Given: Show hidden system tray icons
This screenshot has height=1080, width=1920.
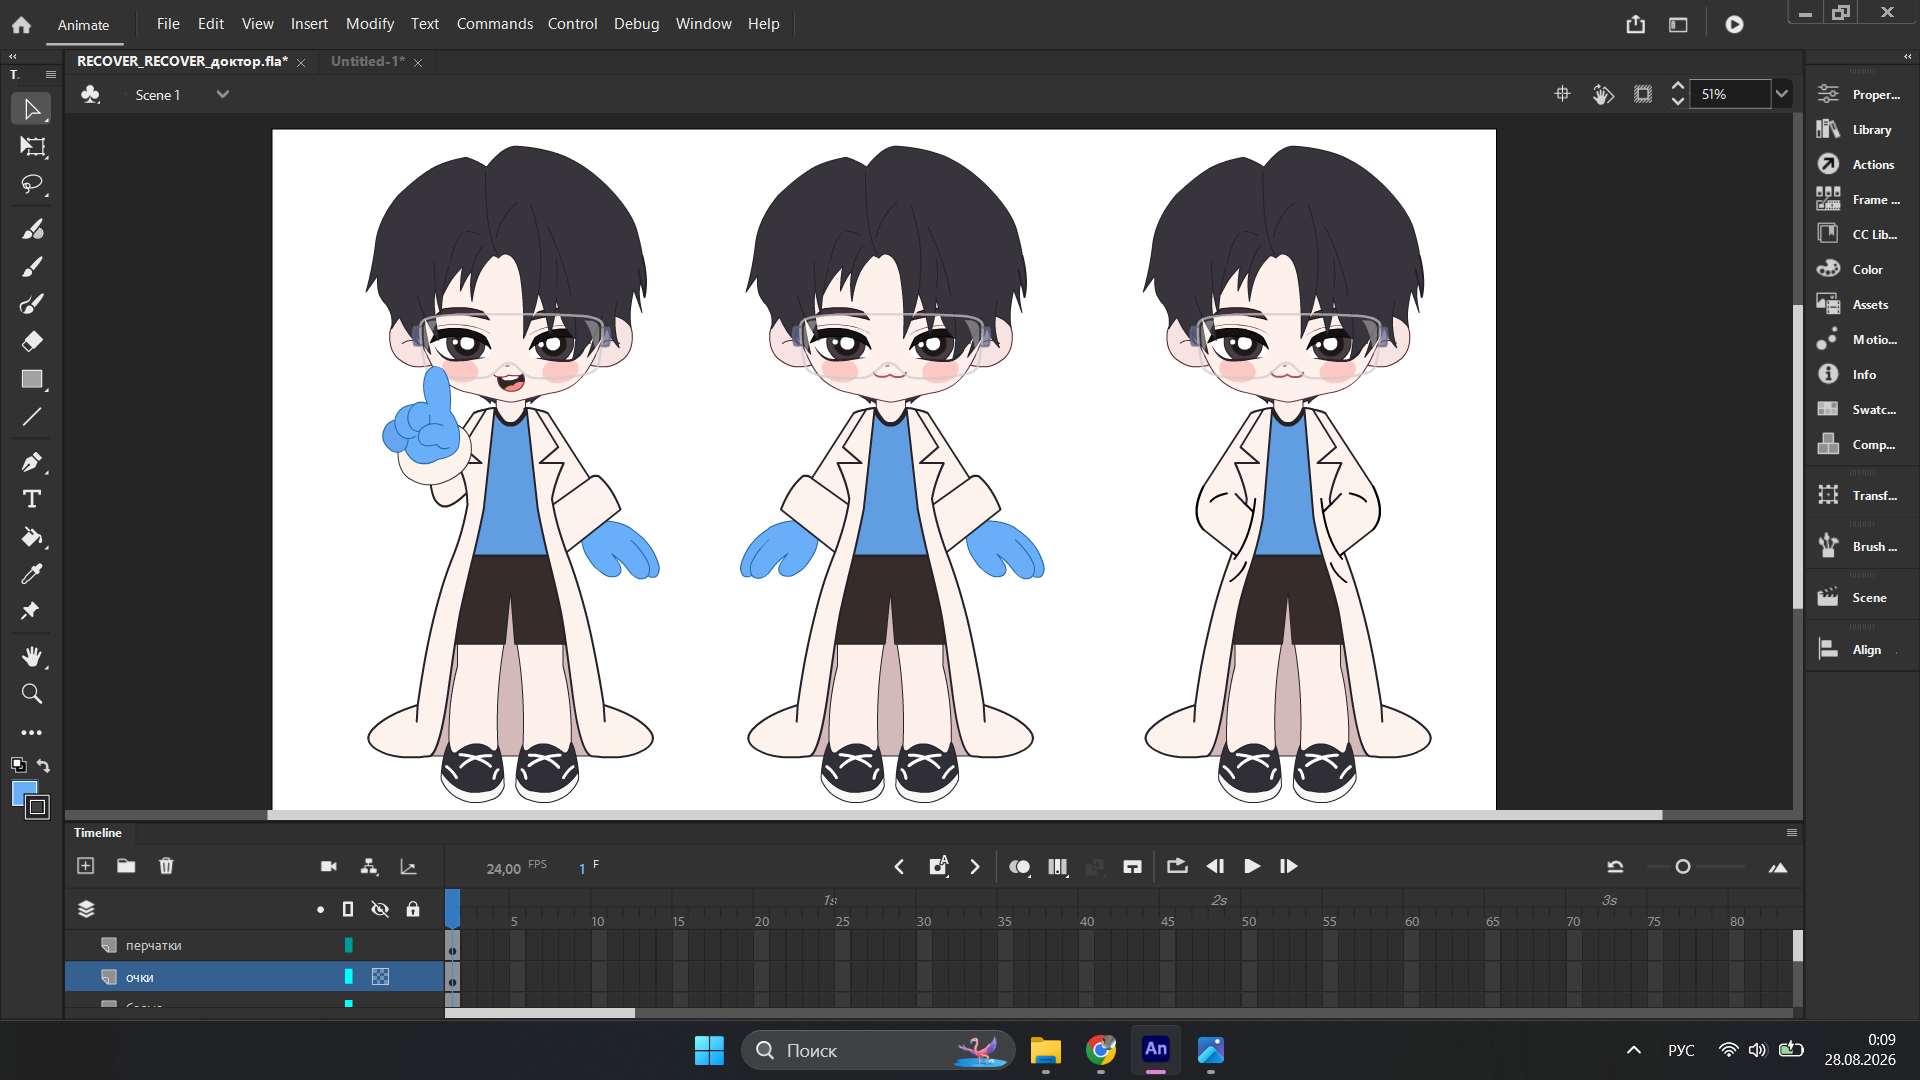Looking at the screenshot, I should pos(1634,1050).
